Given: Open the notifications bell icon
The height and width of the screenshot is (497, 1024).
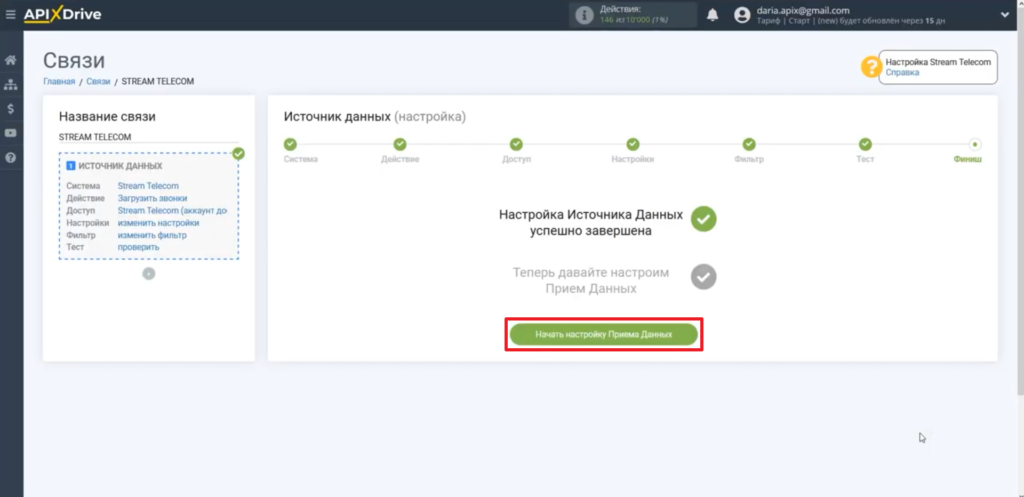Looking at the screenshot, I should (713, 15).
